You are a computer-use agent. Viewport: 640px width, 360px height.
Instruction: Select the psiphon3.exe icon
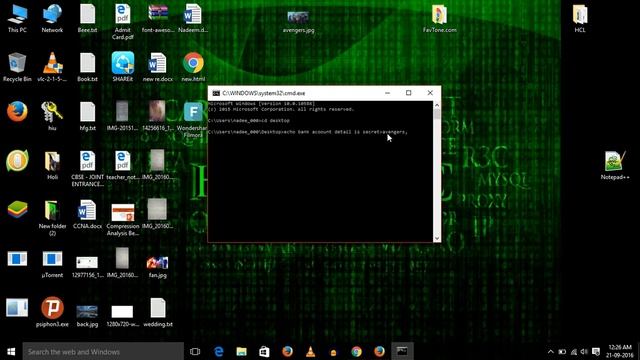[x=52, y=312]
